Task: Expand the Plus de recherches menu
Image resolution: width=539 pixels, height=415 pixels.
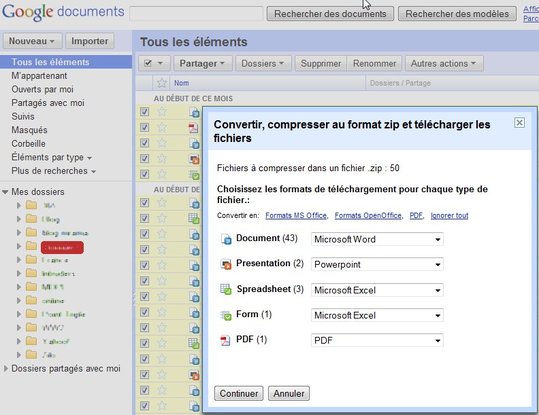Action: pyautogui.click(x=54, y=171)
